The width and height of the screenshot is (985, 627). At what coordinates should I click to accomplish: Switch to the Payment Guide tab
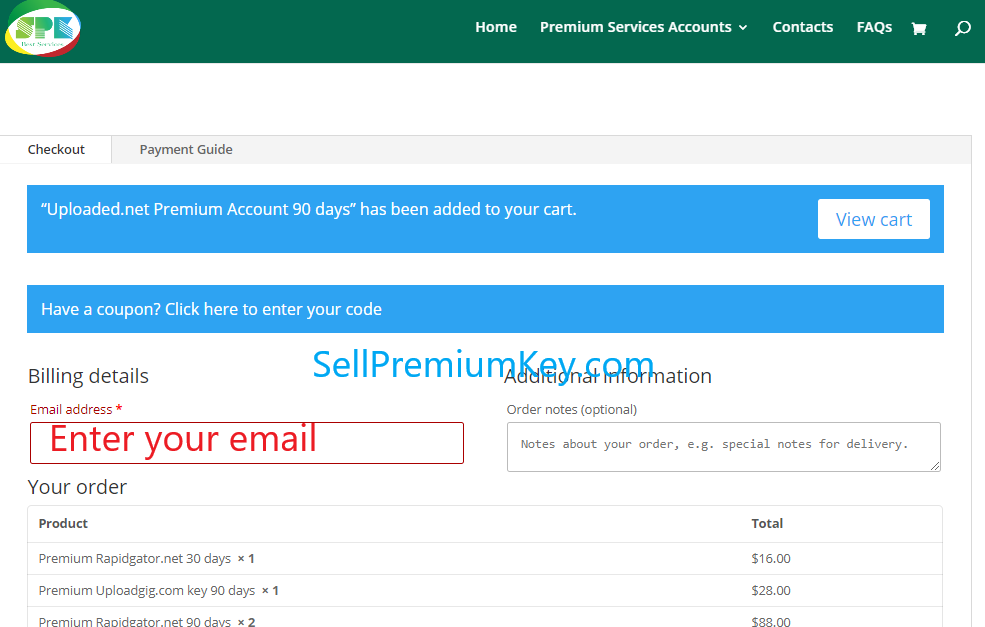tap(186, 148)
